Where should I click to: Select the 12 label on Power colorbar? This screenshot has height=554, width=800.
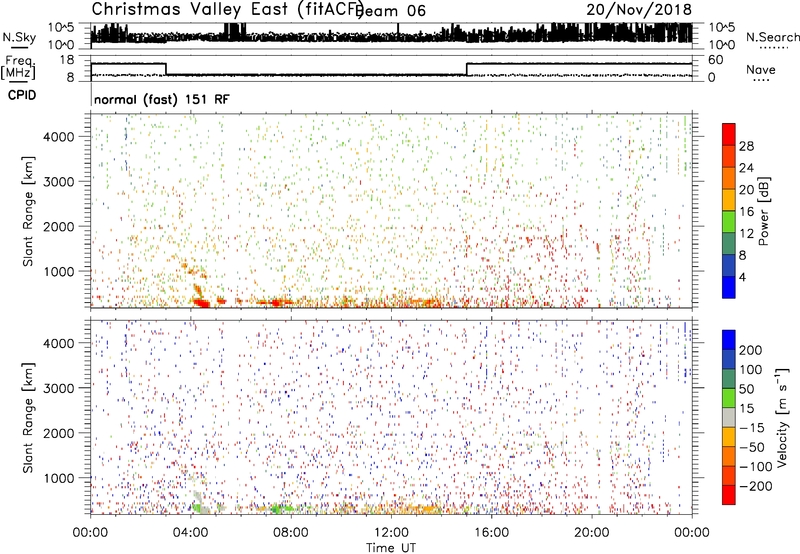[x=746, y=234]
